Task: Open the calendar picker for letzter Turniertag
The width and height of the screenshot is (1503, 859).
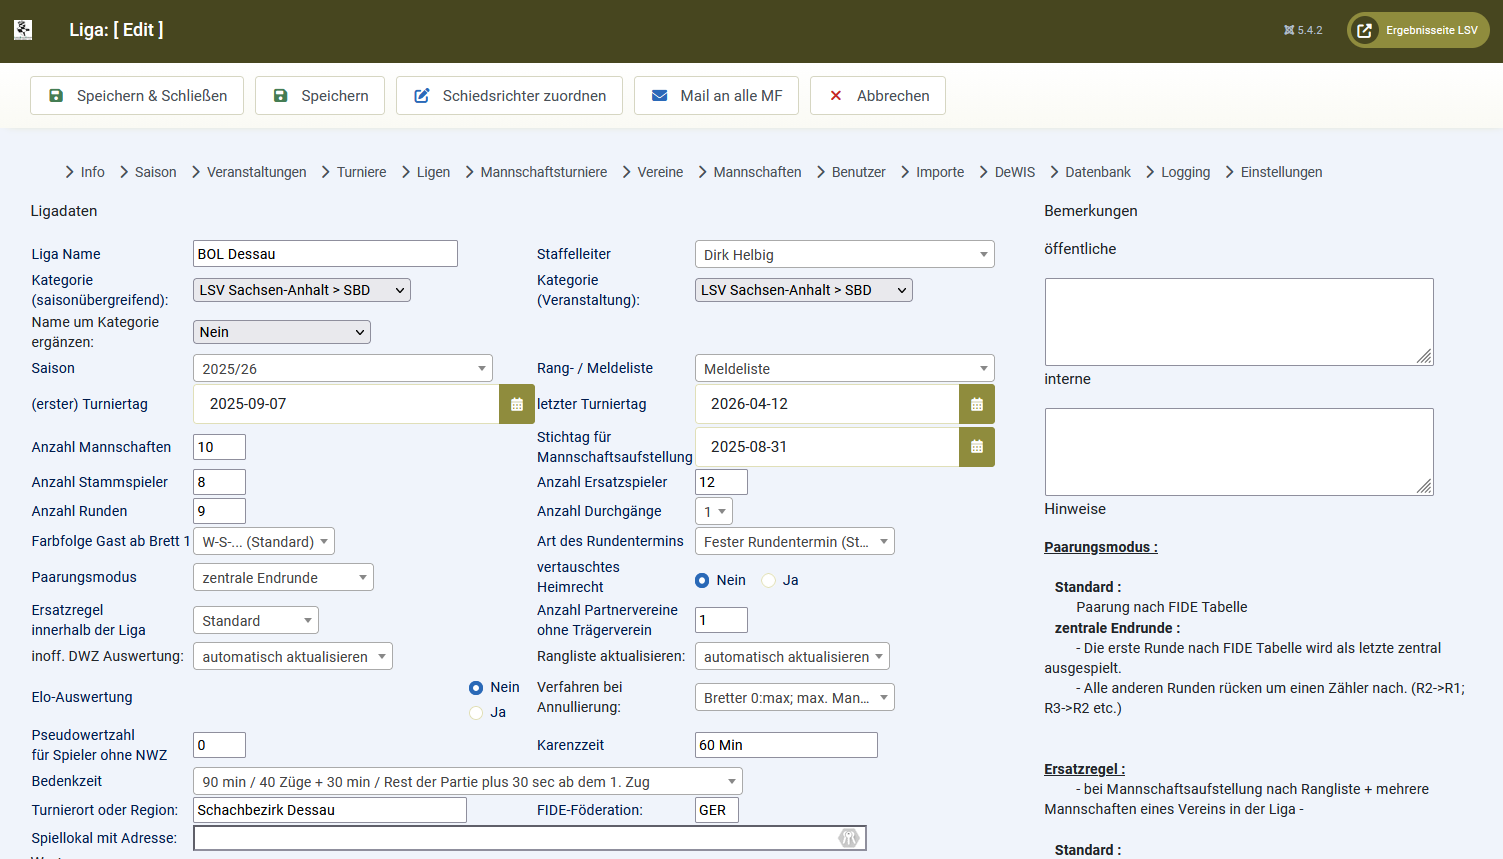Action: [x=978, y=404]
